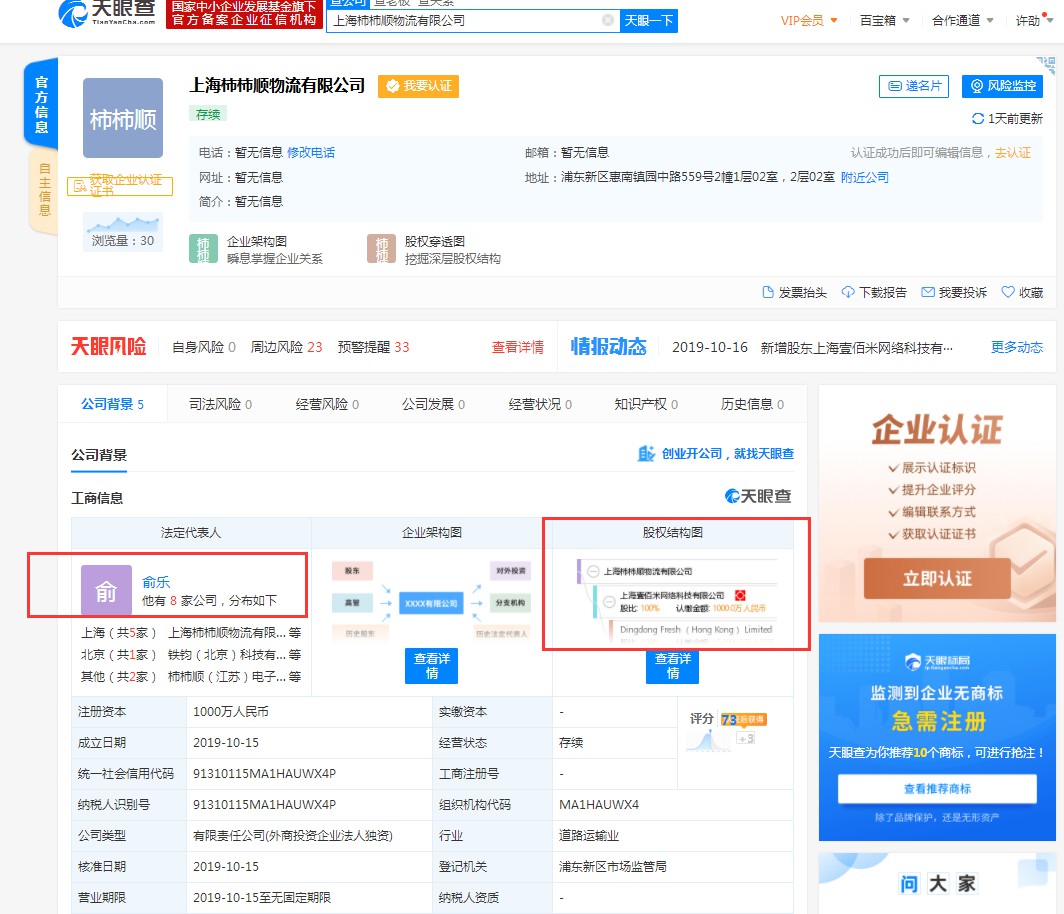1064x914 pixels.
Task: Click the brown 股权穿透图 icon
Action: 381,248
